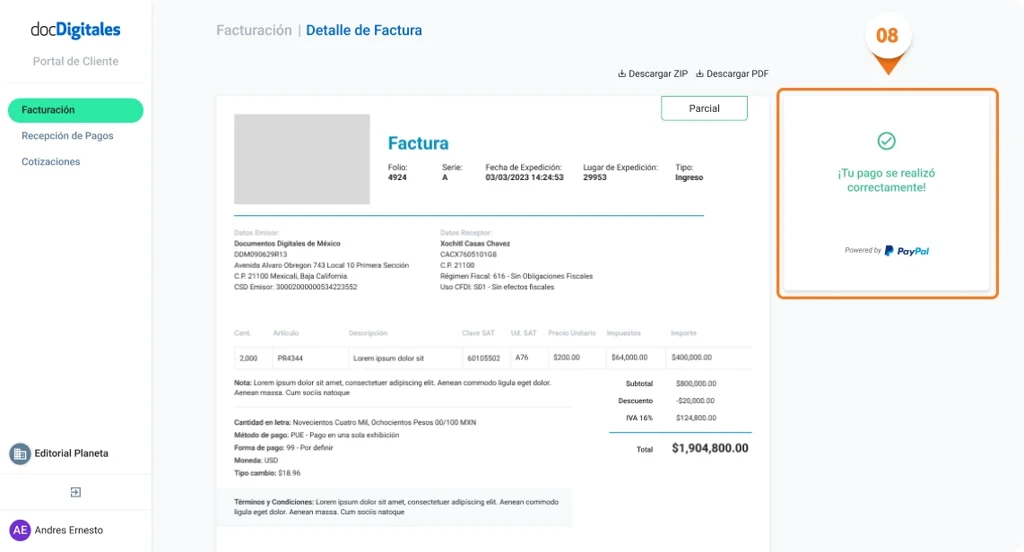Click receiver name Xochitl Casas Chavez
This screenshot has height=552, width=1024.
click(475, 244)
